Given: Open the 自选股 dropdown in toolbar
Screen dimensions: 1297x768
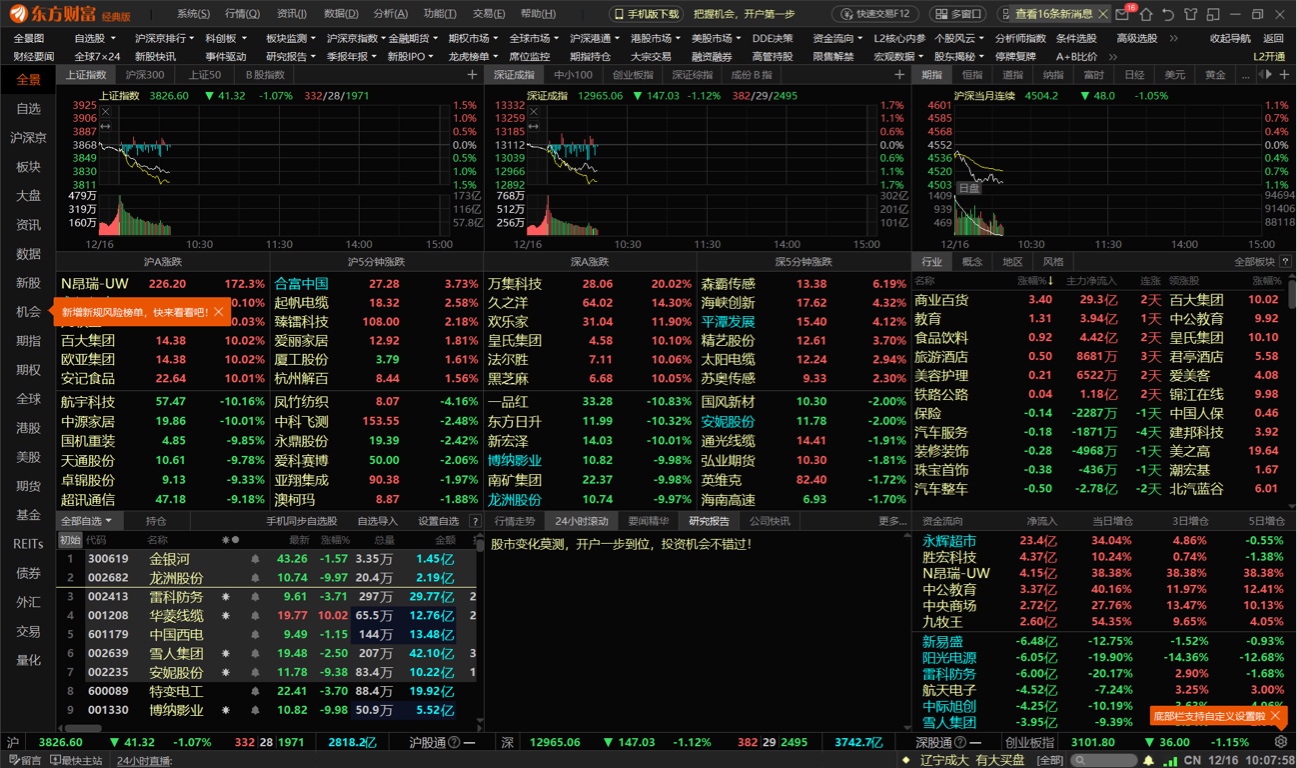Looking at the screenshot, I should (x=96, y=38).
